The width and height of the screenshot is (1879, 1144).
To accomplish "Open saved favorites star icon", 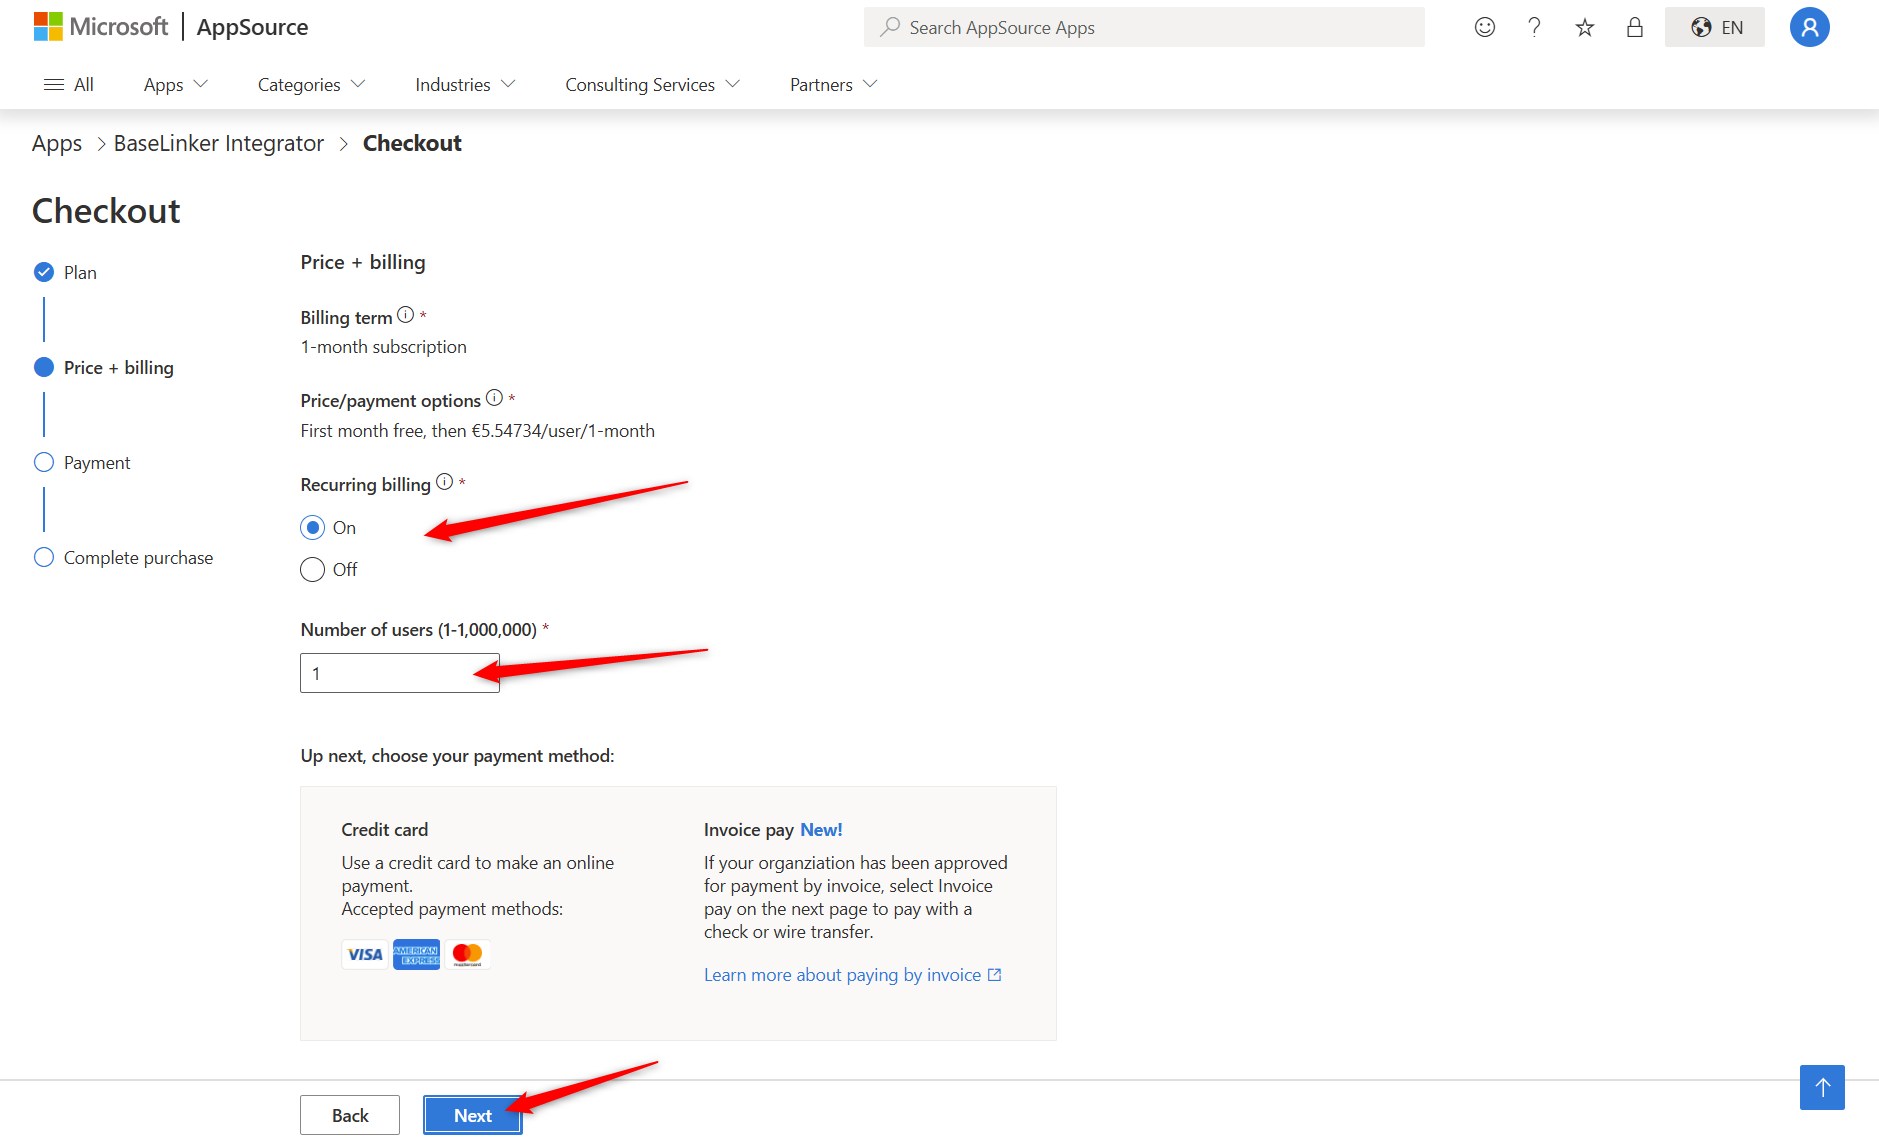I will pos(1584,27).
